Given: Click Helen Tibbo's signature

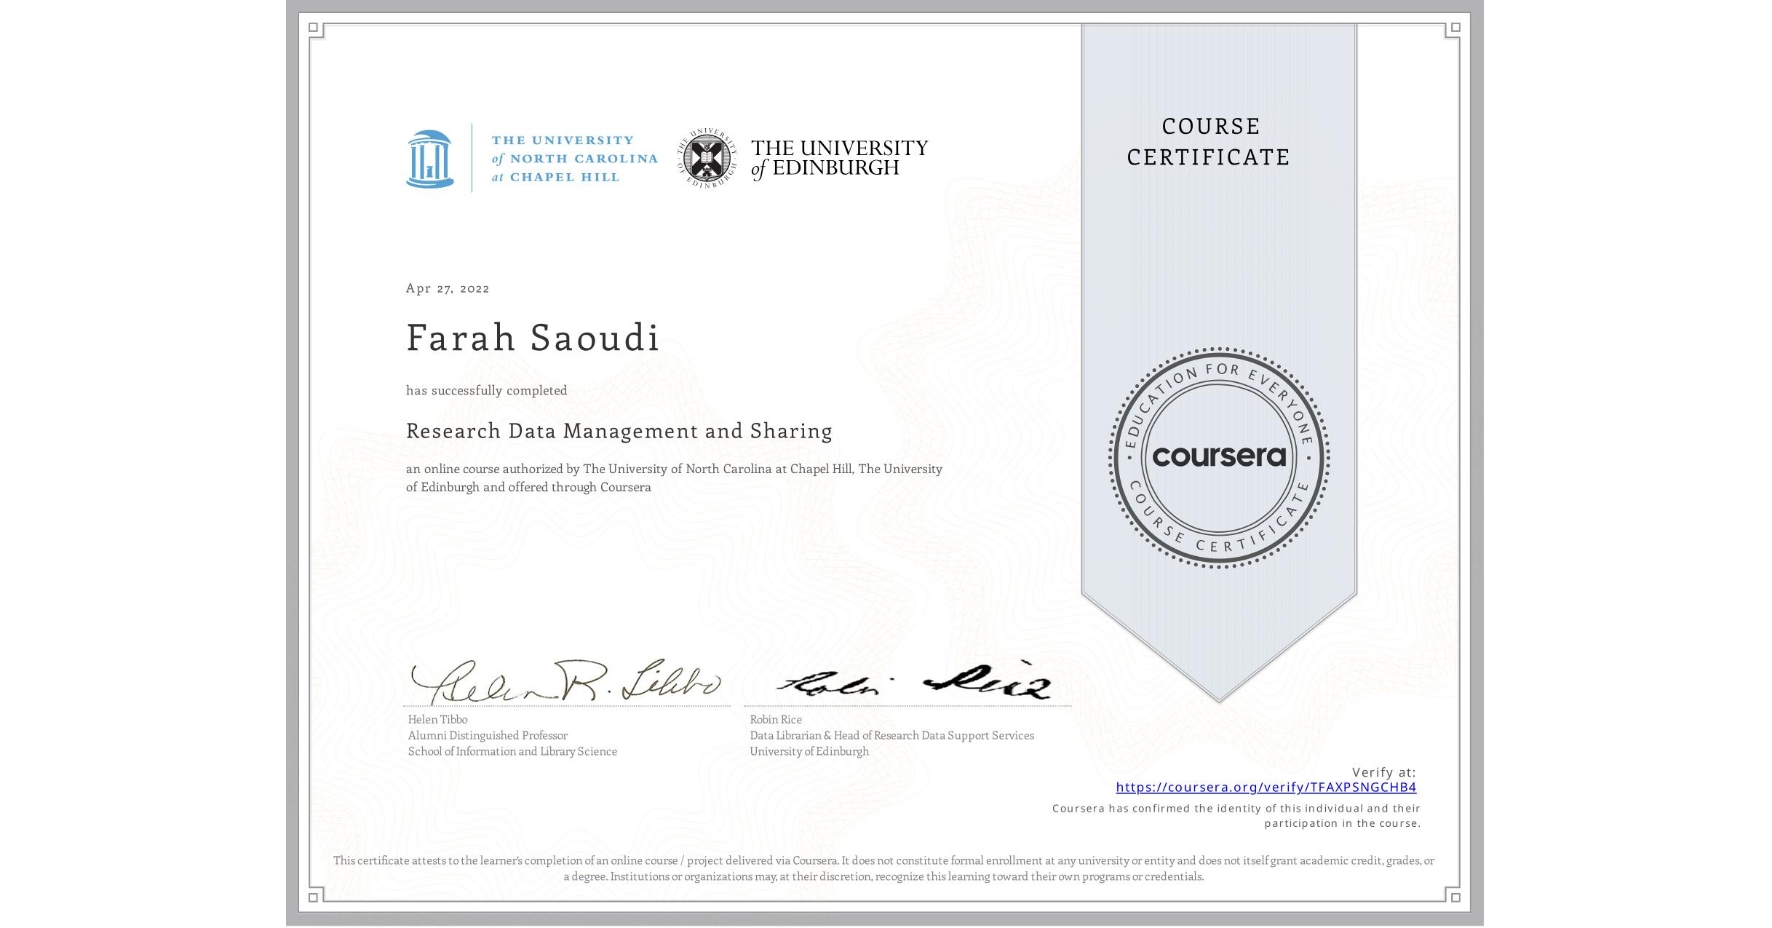Looking at the screenshot, I should coord(566,680).
